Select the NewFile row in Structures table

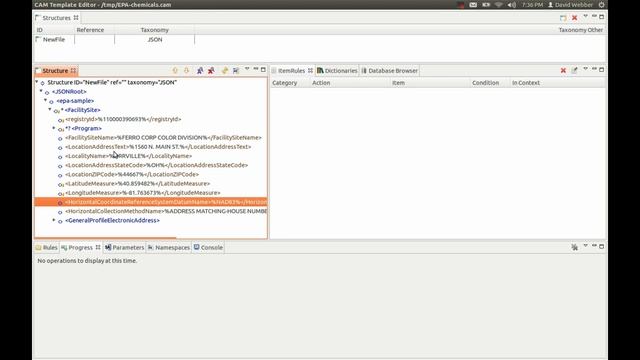tap(320, 40)
